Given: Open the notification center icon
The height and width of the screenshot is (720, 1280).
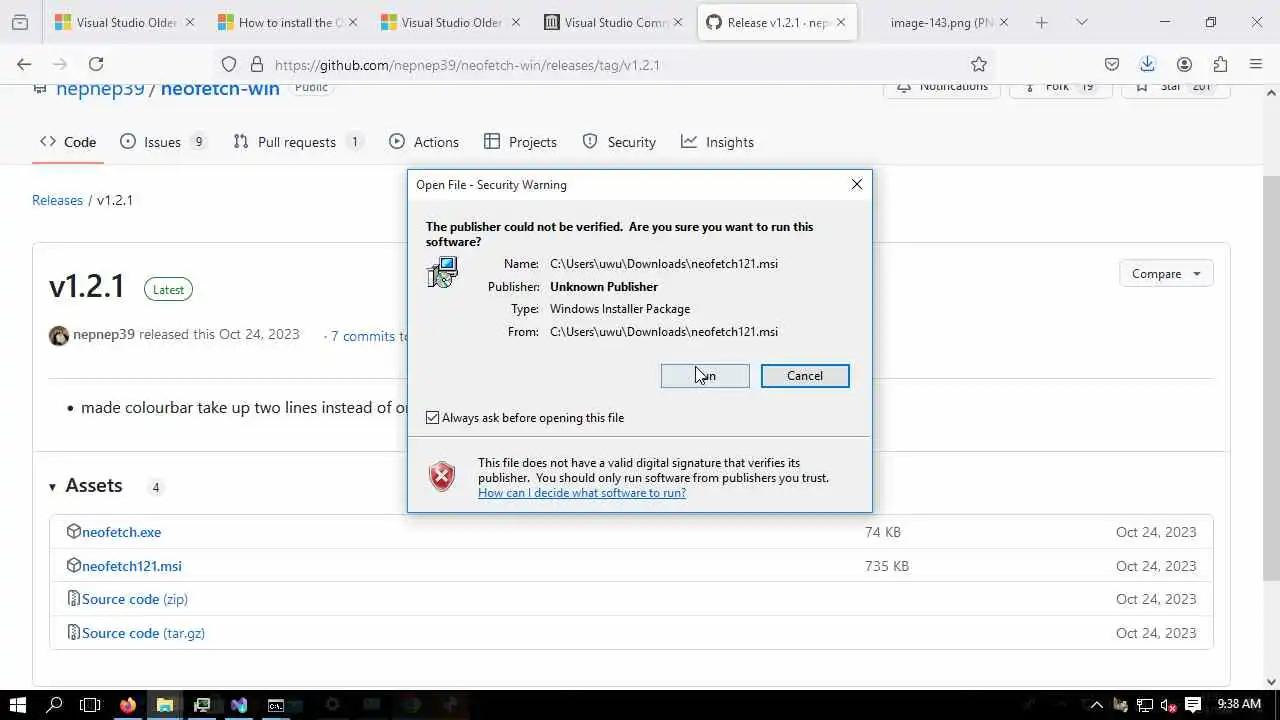Looking at the screenshot, I should 1193,705.
